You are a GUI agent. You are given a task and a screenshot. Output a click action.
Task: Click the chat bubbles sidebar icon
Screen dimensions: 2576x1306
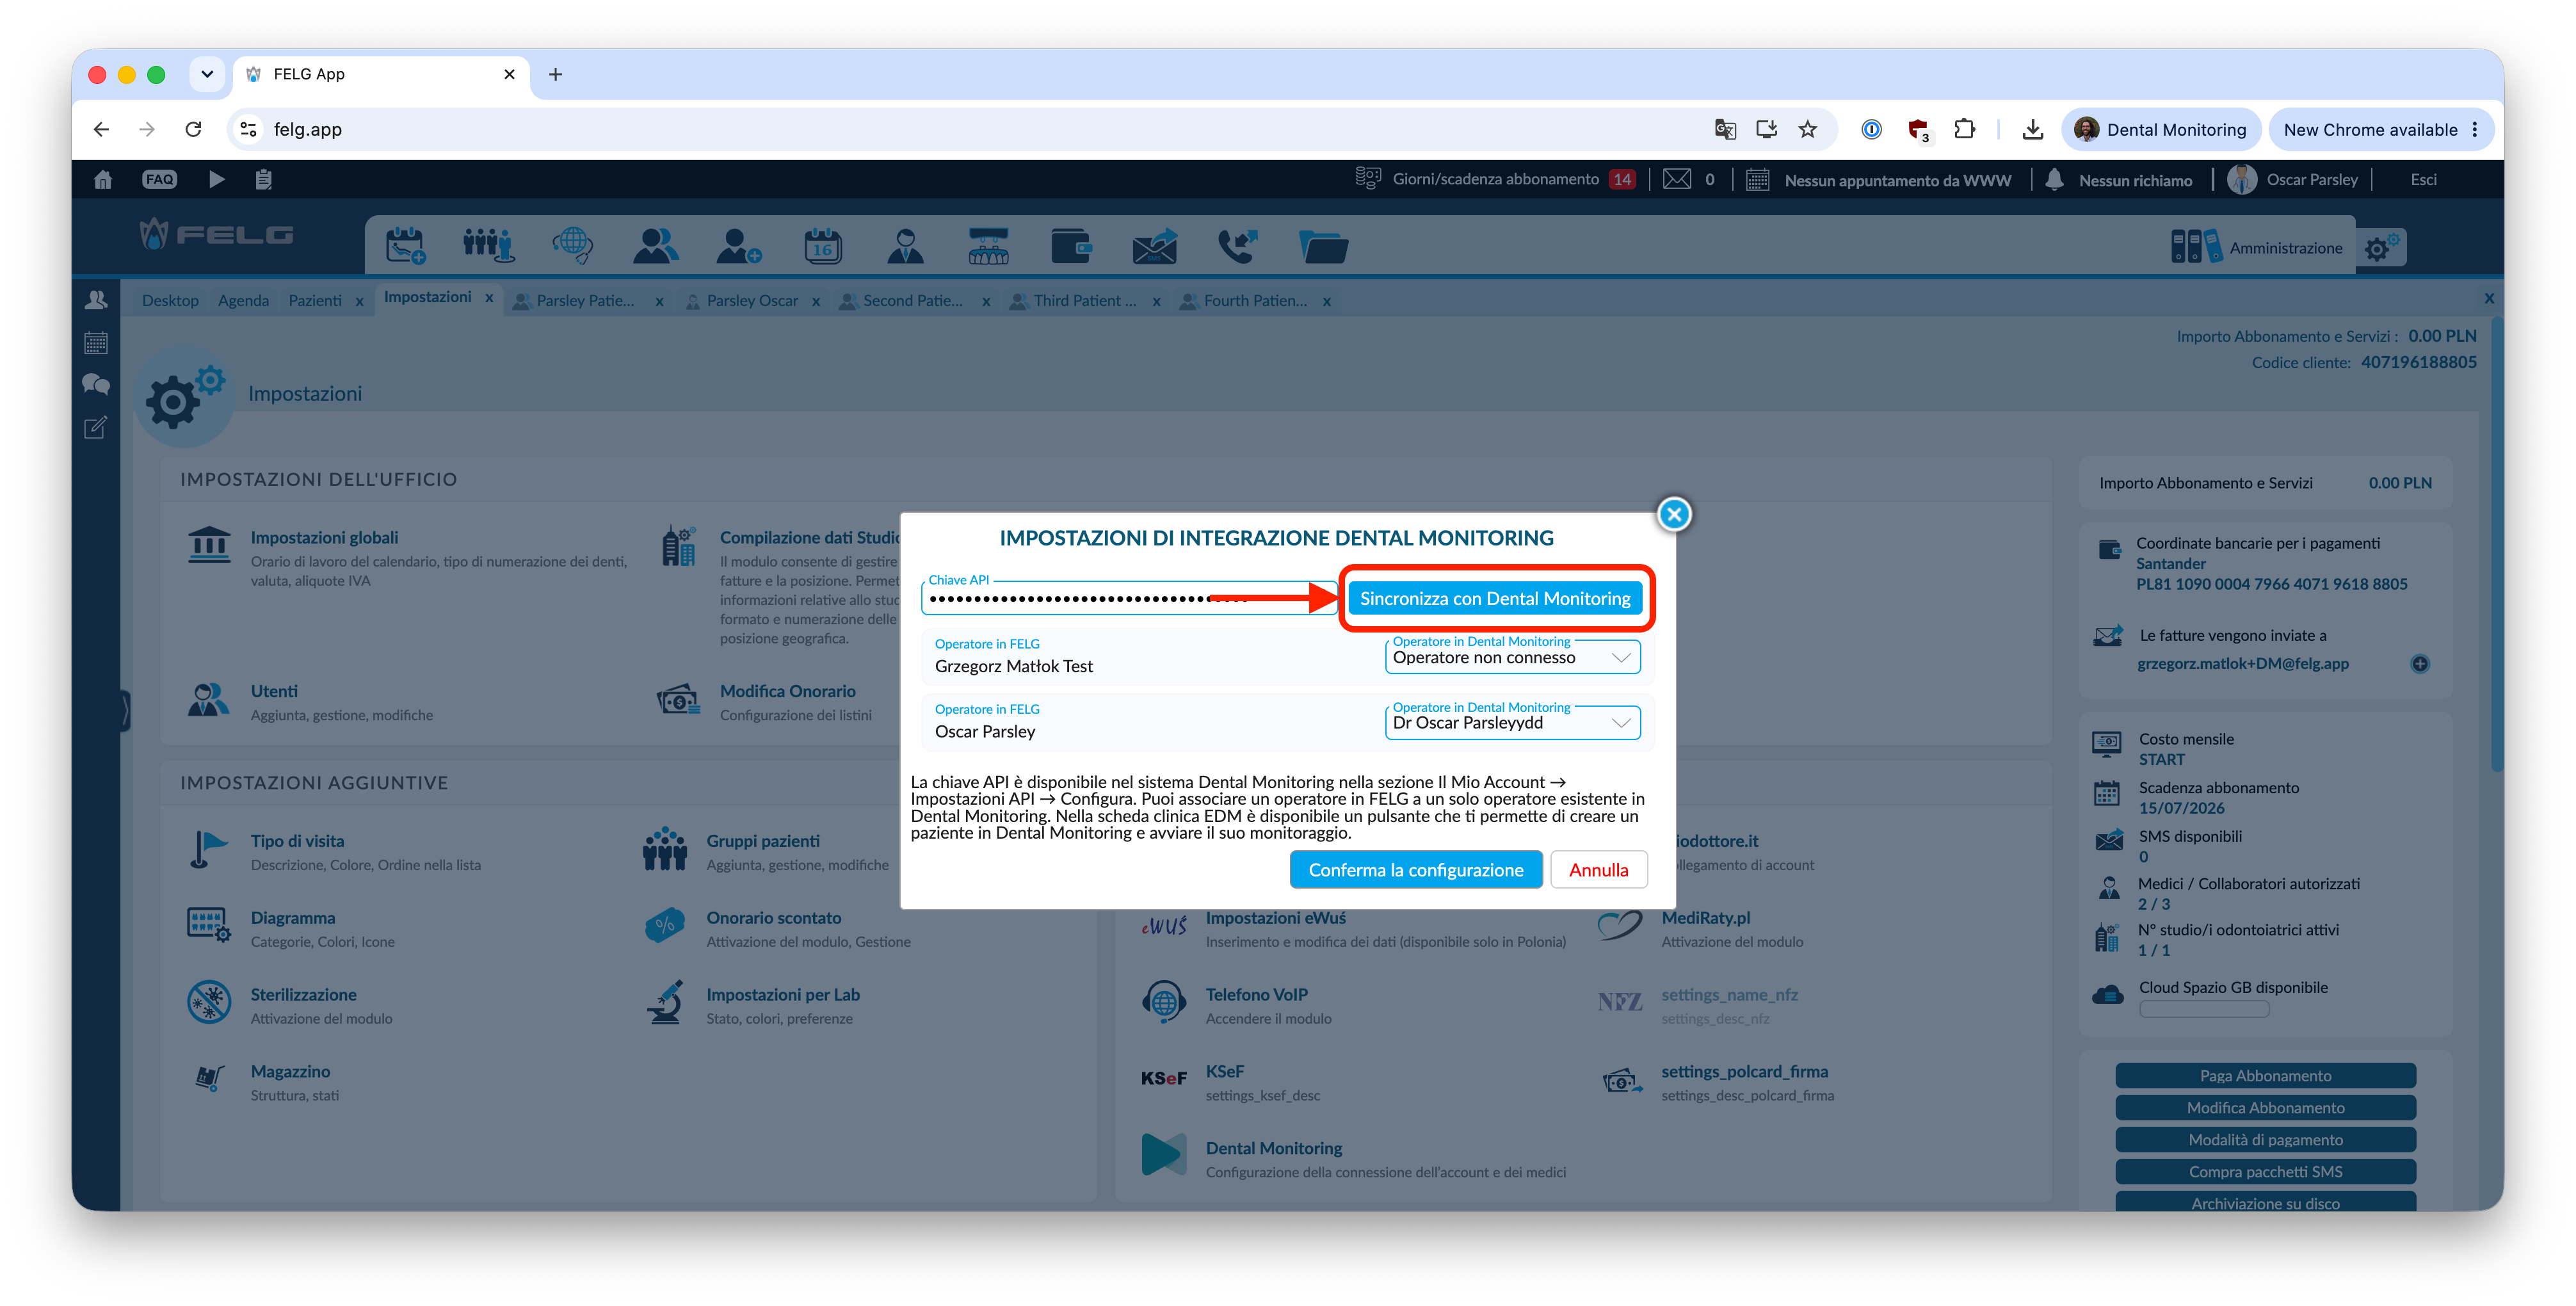pos(96,385)
